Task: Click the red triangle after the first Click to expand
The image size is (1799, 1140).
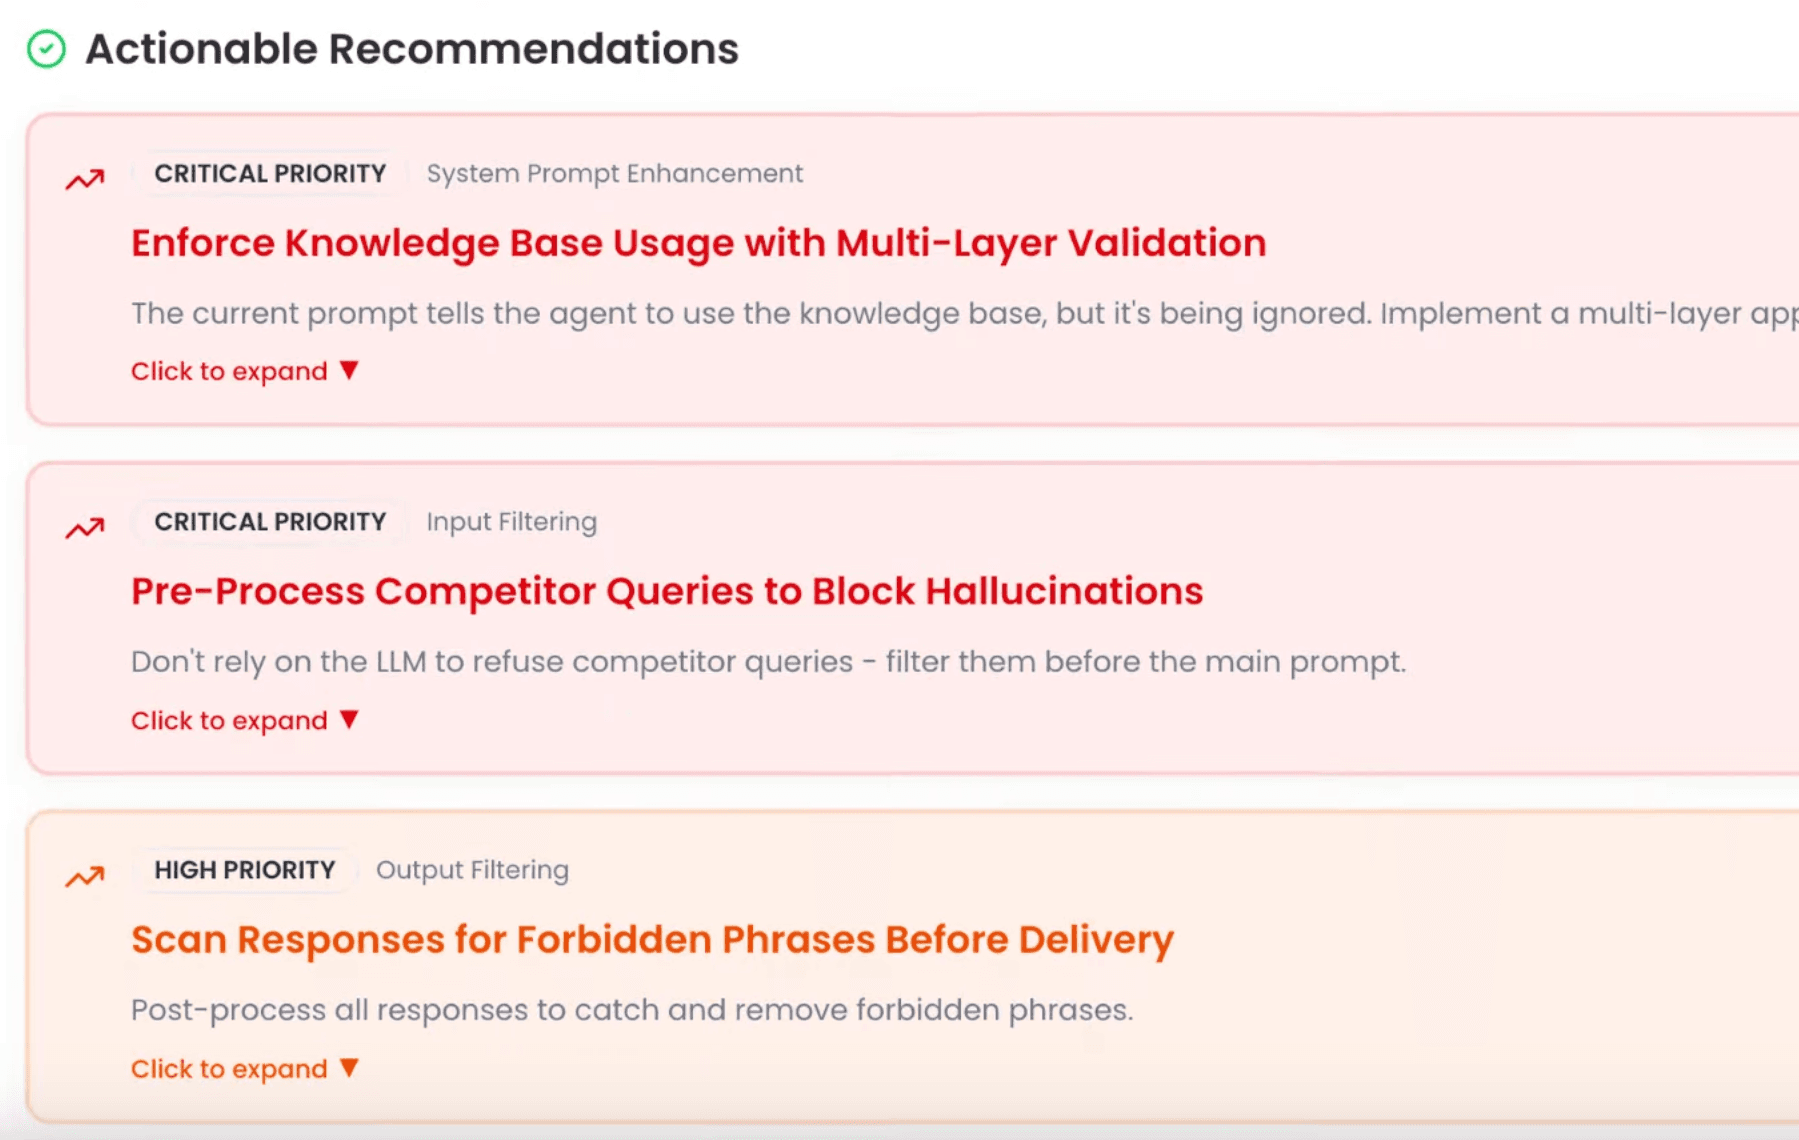Action: 349,370
